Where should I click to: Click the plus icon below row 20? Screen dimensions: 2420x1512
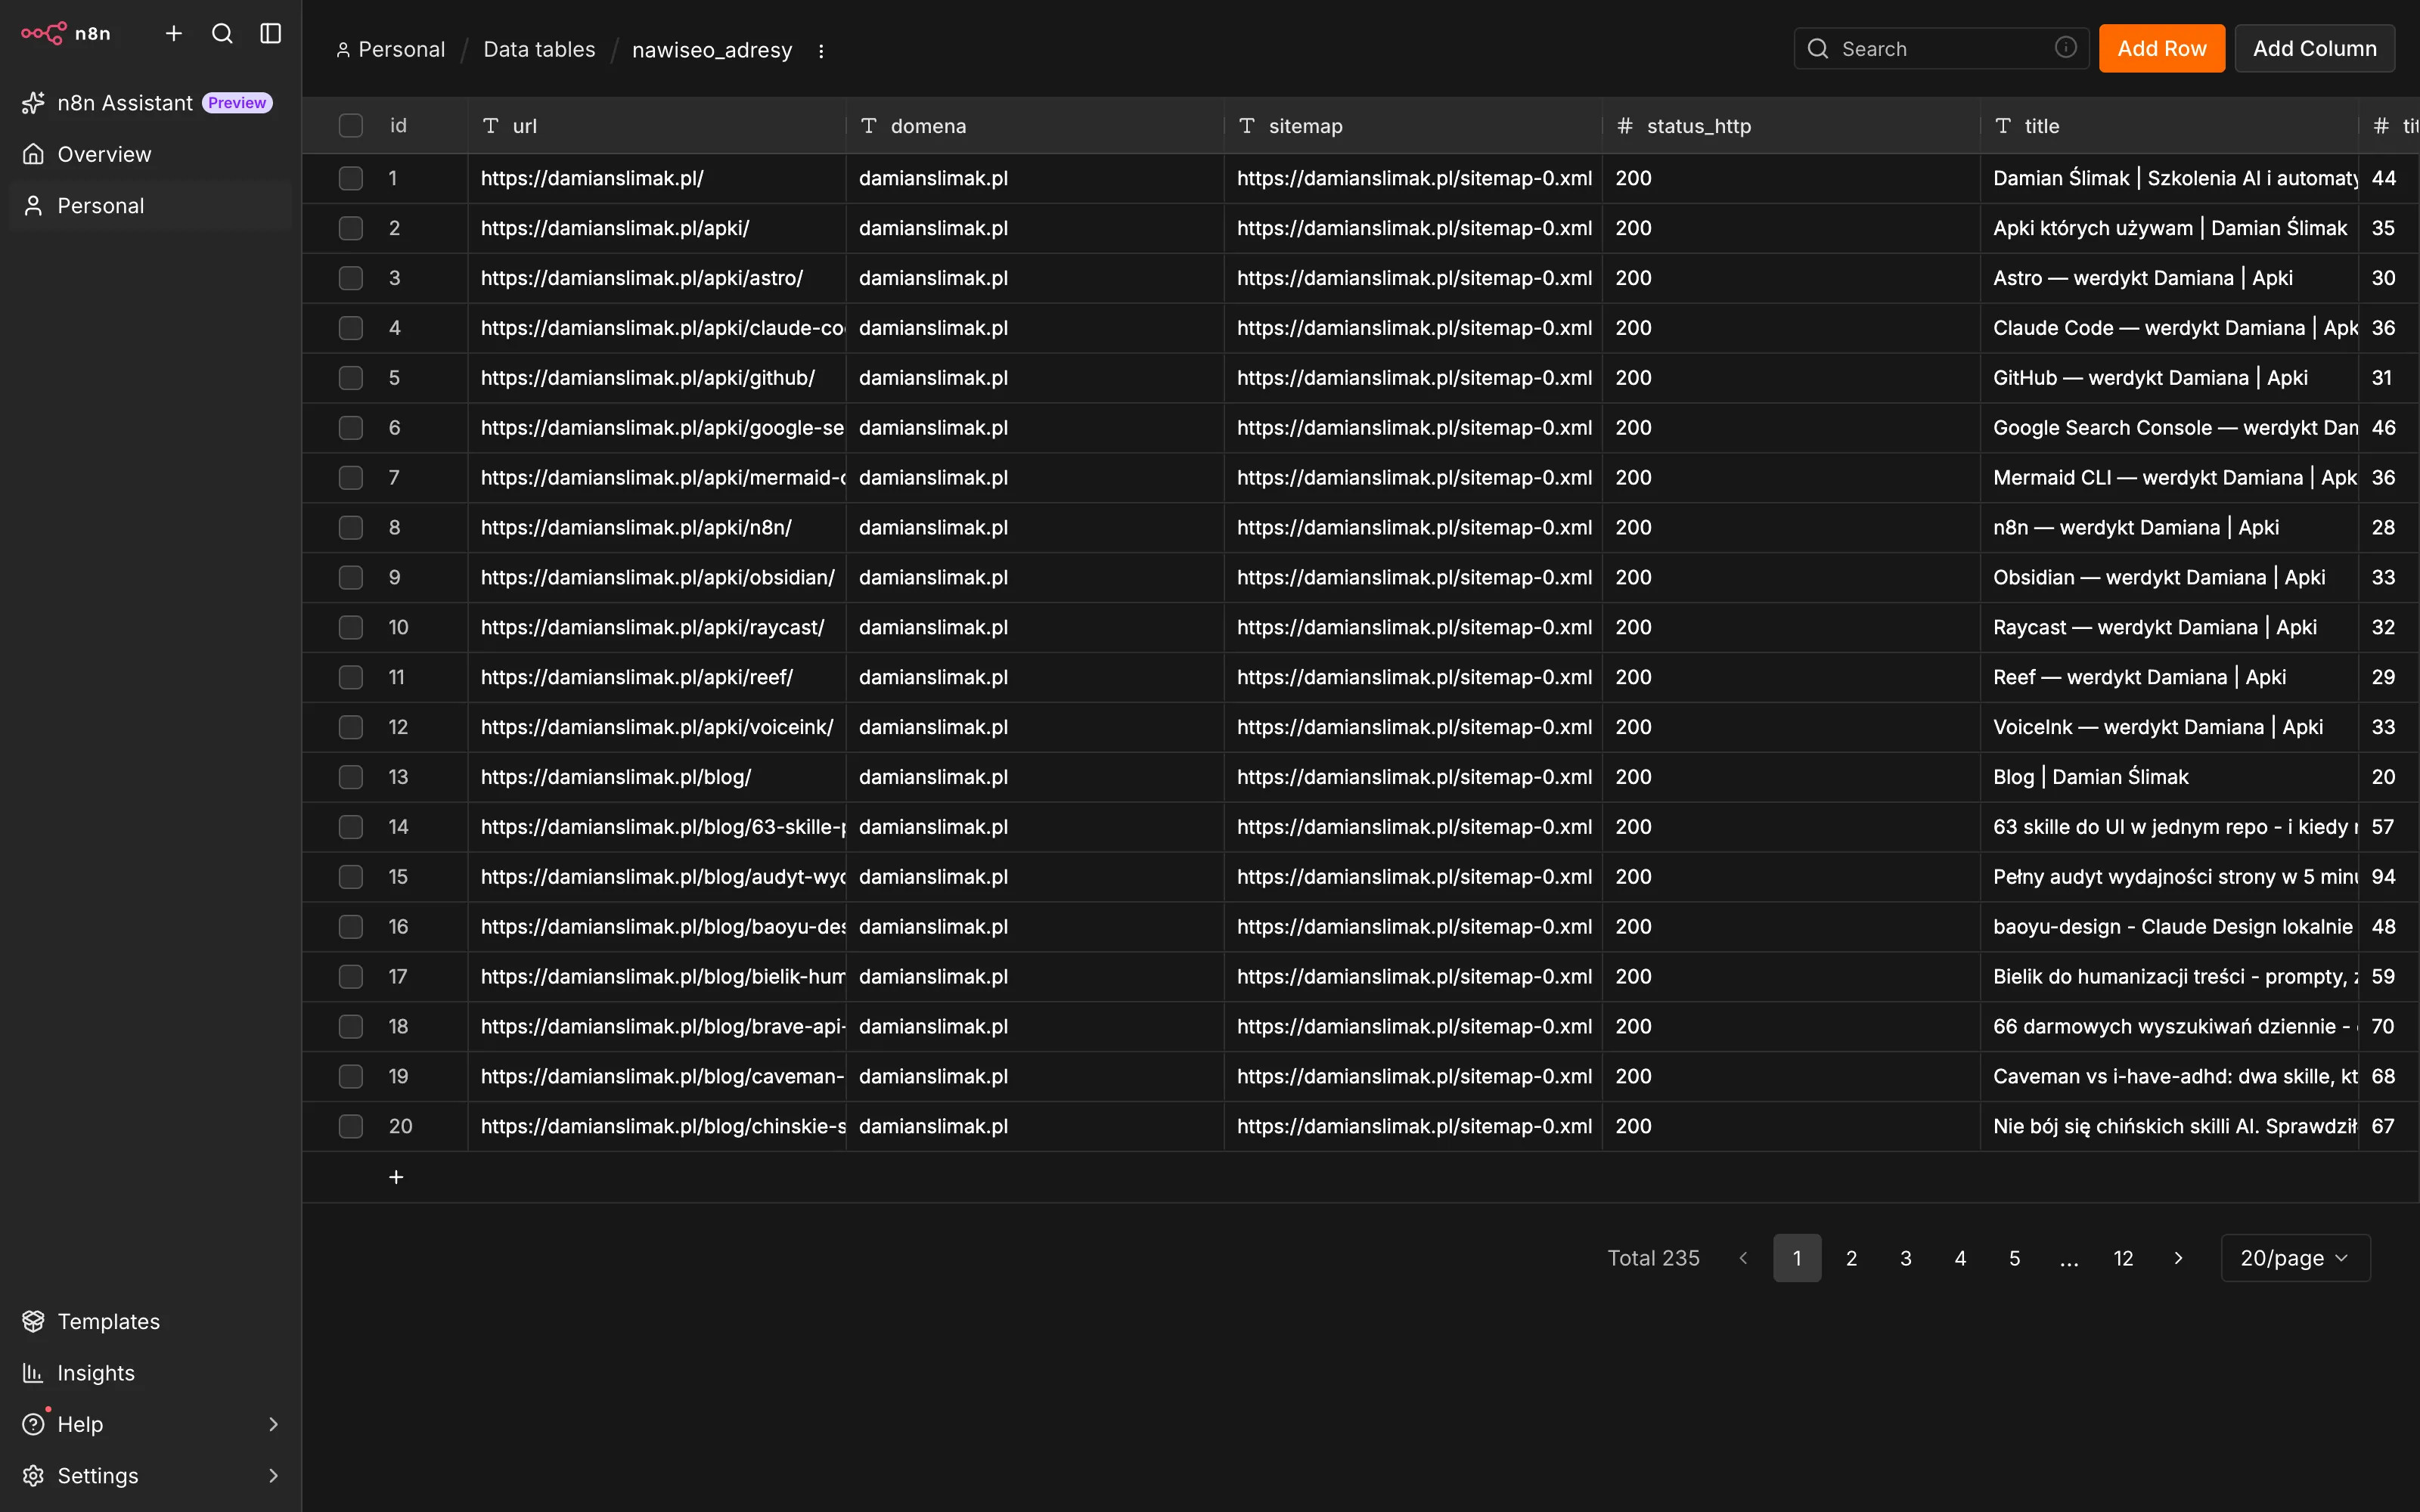(396, 1177)
